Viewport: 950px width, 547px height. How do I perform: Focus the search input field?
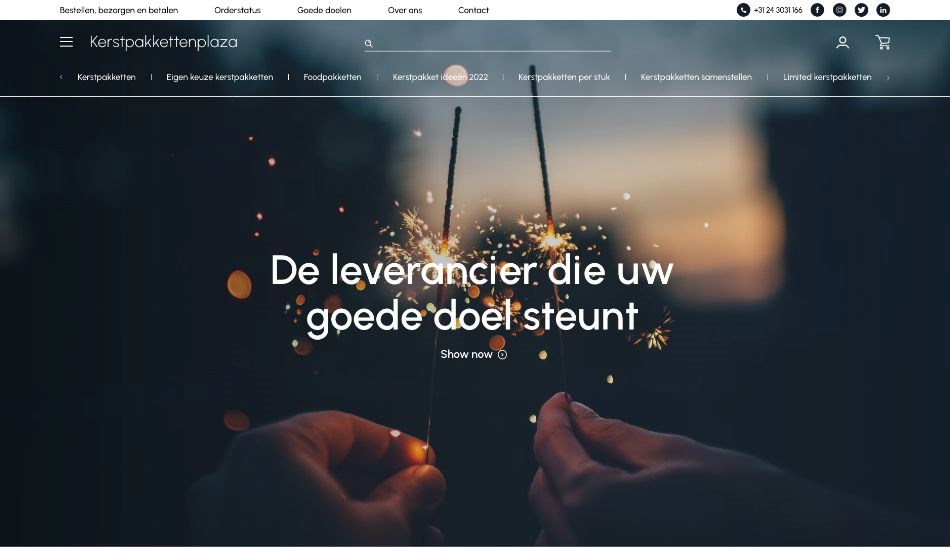click(492, 43)
